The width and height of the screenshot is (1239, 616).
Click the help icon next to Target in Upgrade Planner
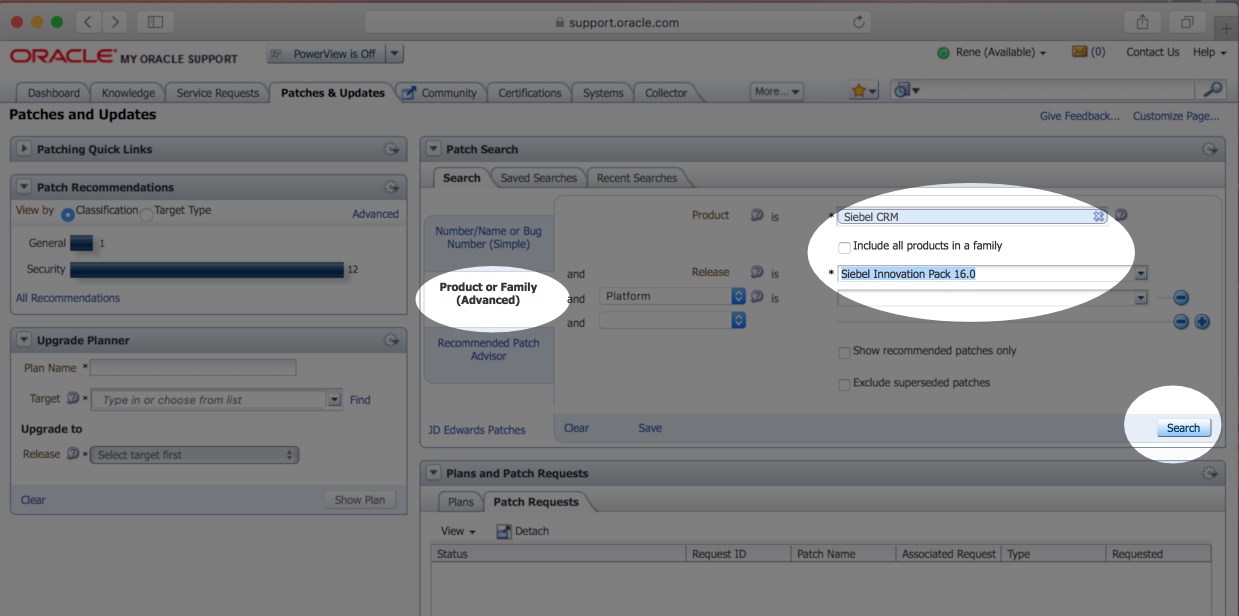coord(73,399)
